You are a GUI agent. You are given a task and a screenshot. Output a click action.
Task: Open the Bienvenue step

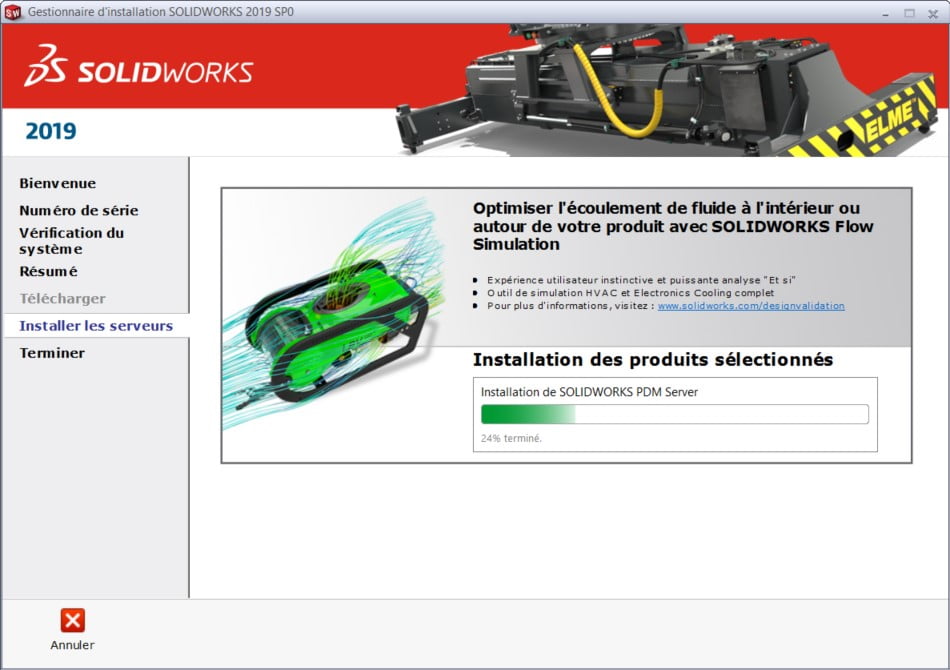point(58,183)
